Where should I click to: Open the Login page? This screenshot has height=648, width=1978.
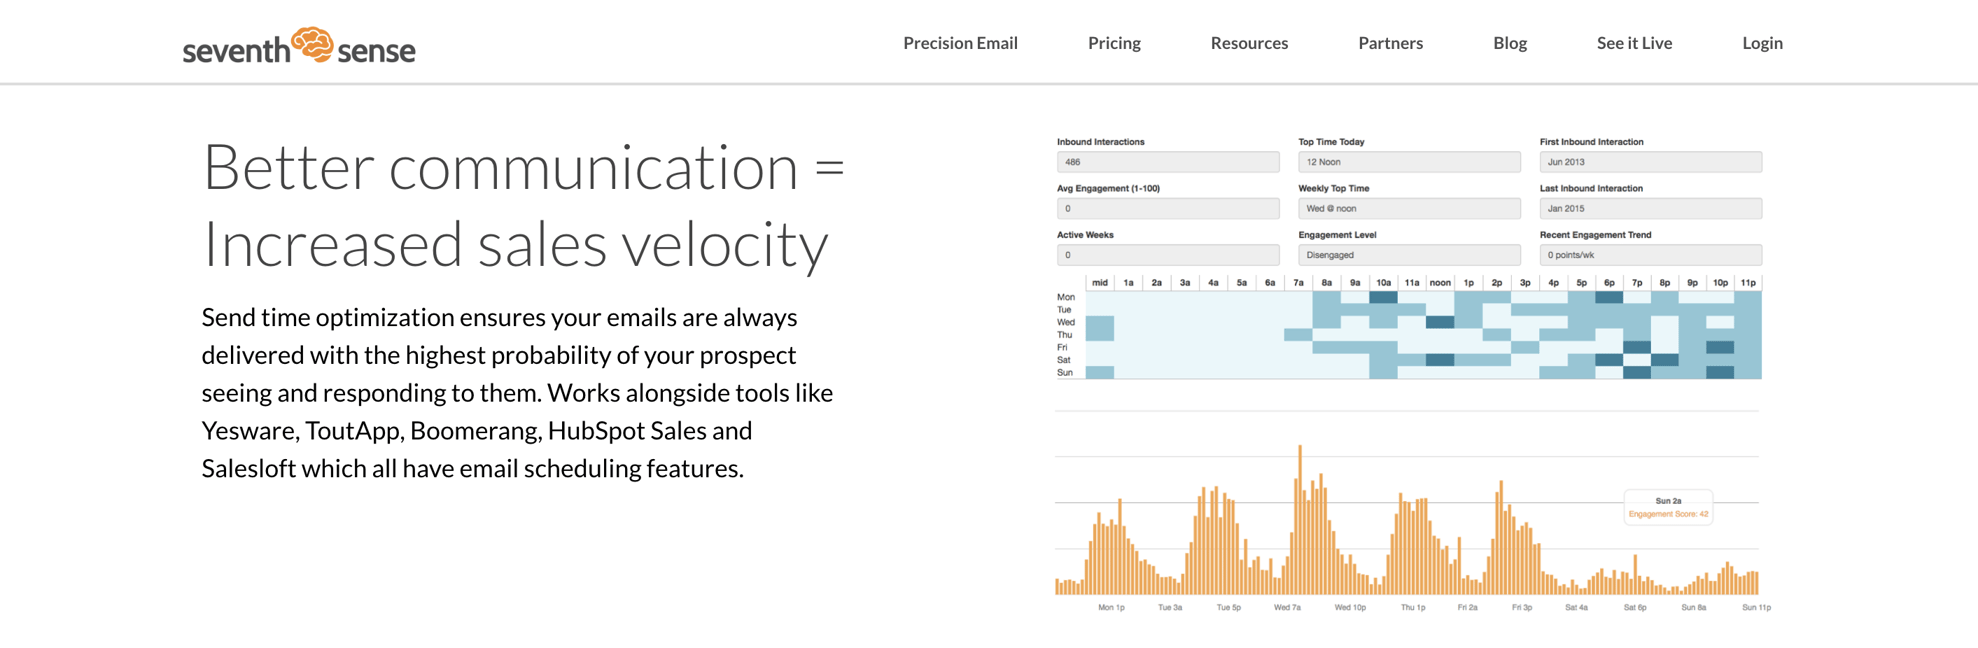point(1762,43)
